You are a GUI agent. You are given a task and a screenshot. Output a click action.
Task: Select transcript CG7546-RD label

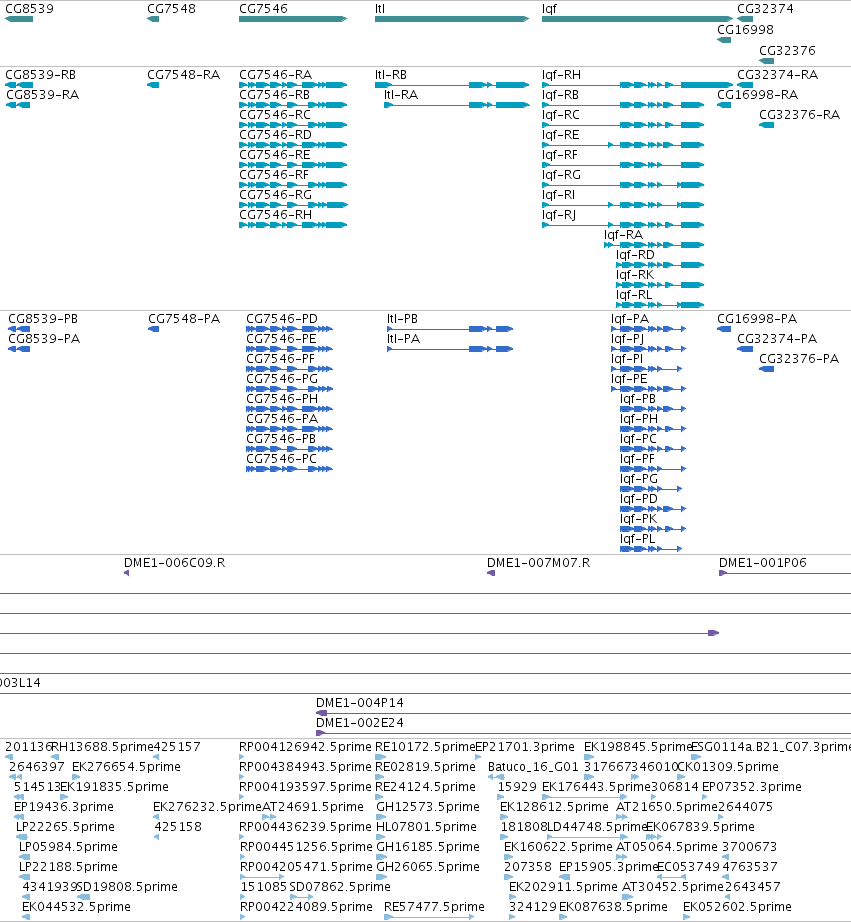pos(275,135)
